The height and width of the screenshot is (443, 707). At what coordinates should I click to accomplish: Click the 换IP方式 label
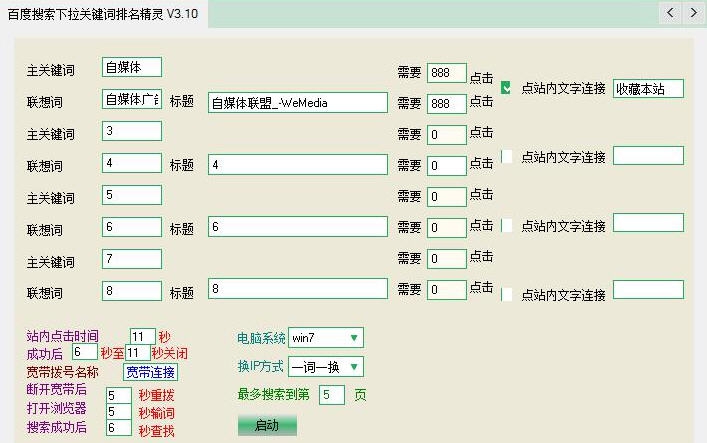point(260,366)
